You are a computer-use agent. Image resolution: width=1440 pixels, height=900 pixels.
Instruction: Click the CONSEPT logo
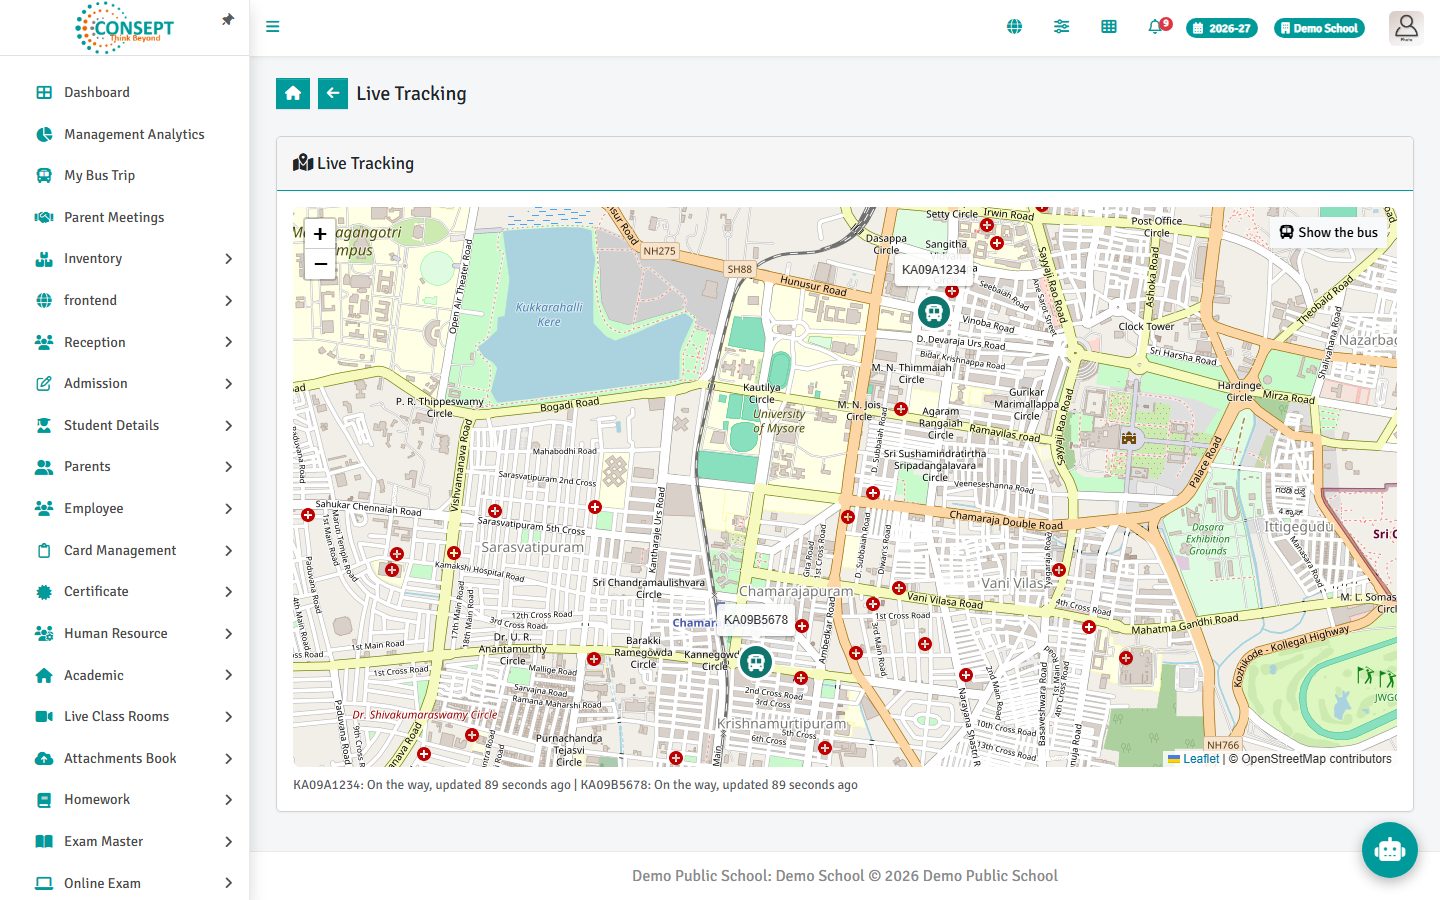coord(125,28)
